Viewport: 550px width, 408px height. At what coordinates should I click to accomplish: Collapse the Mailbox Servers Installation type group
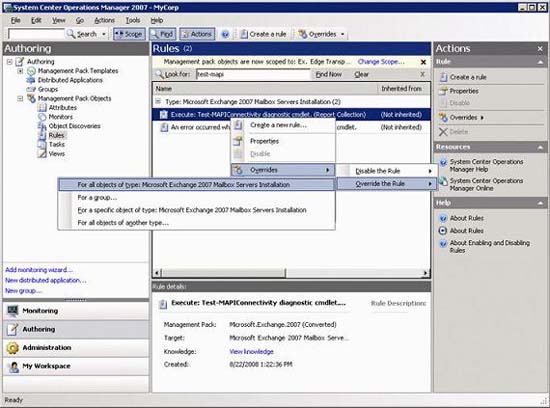tap(158, 101)
